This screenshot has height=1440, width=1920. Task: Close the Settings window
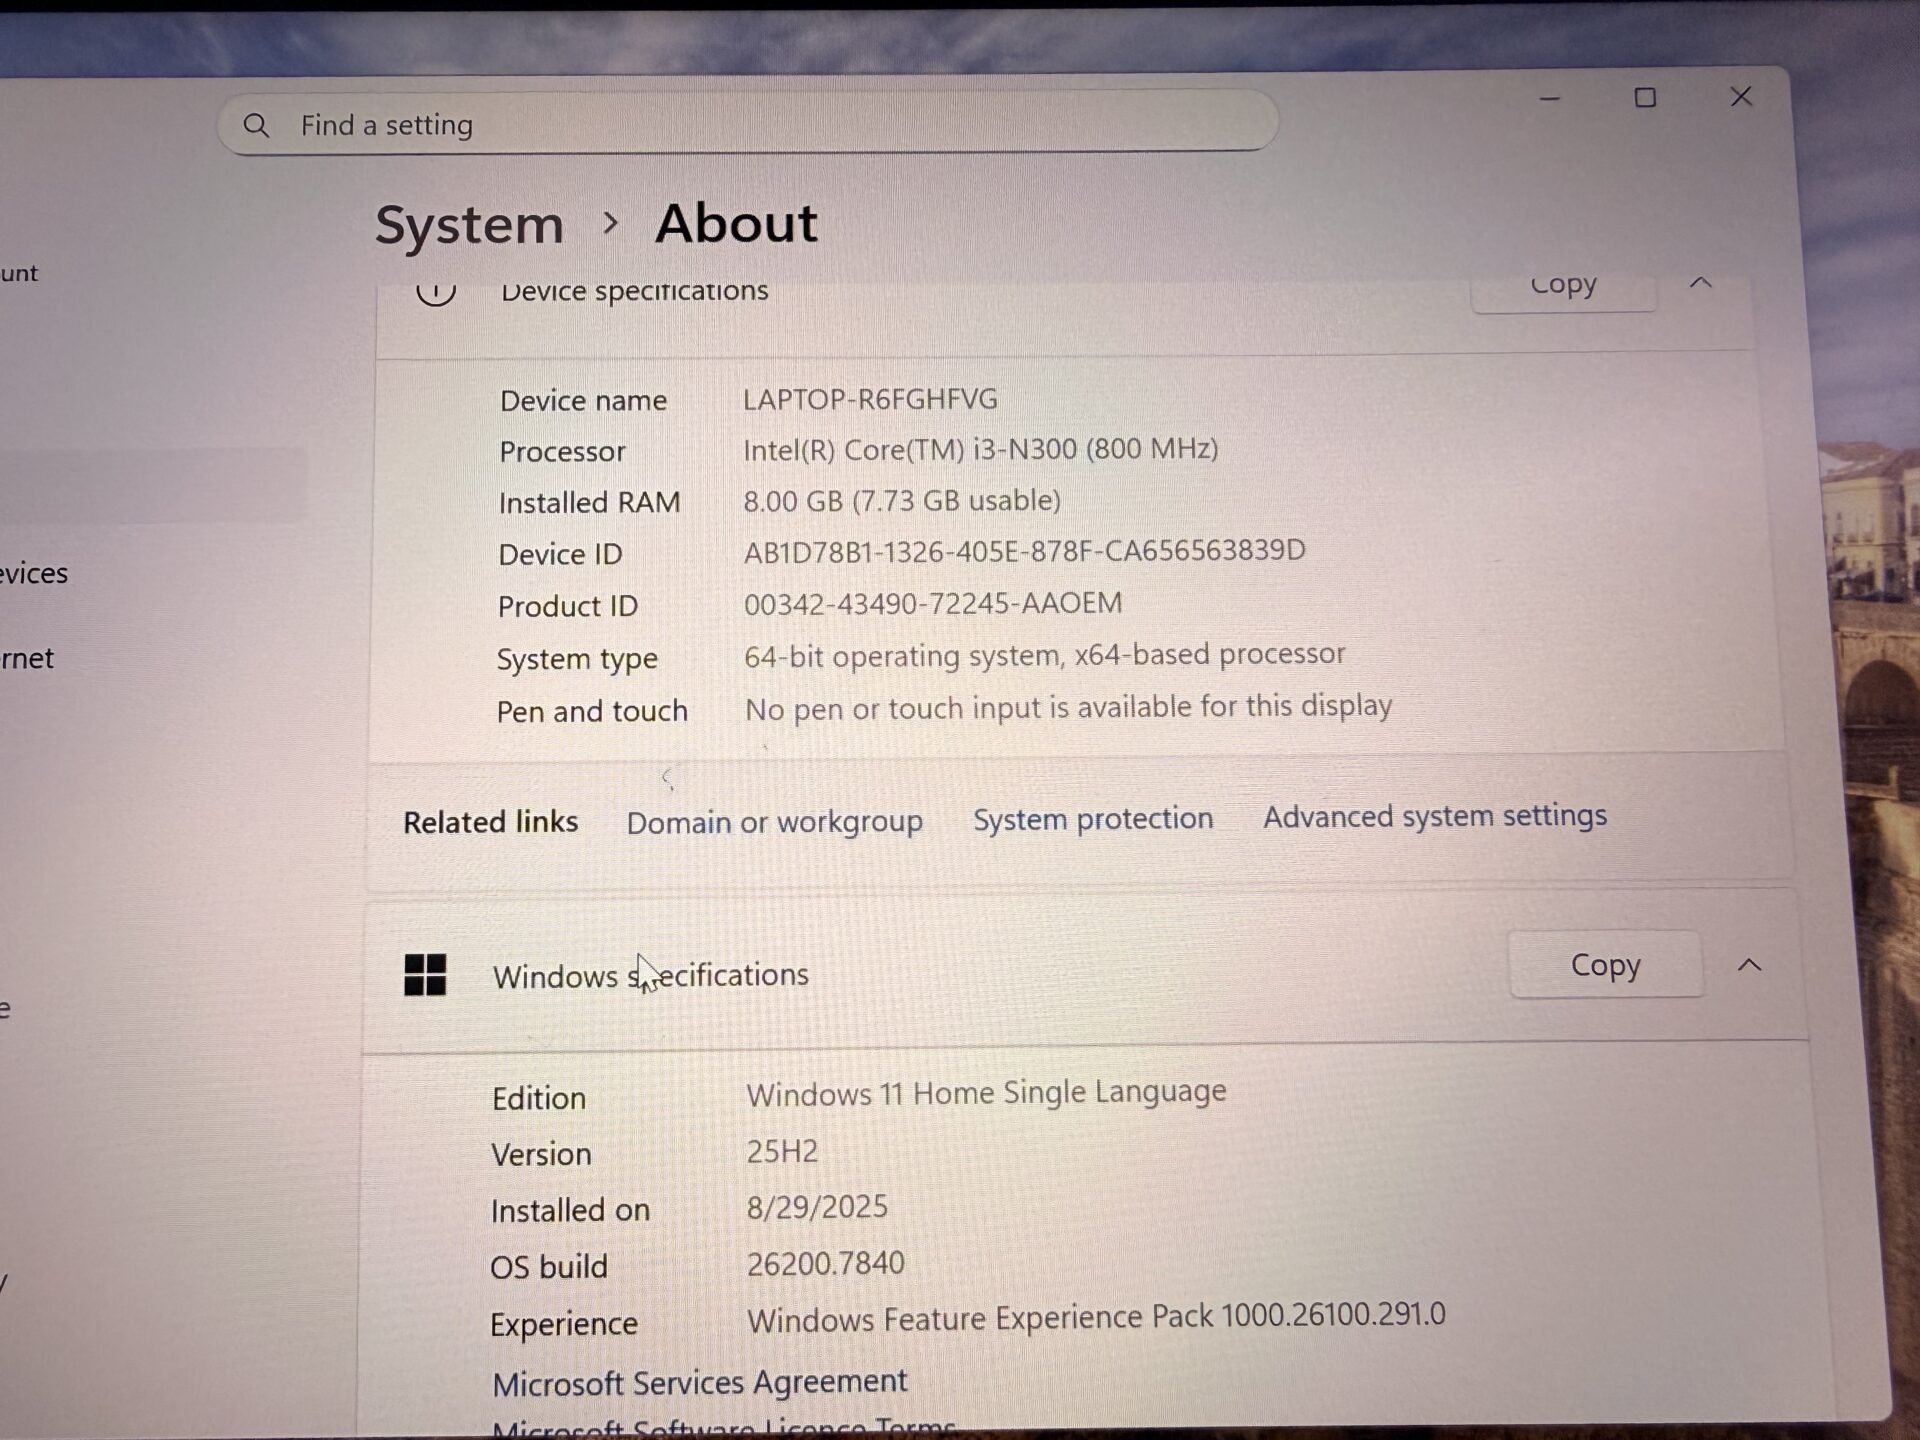(1741, 97)
